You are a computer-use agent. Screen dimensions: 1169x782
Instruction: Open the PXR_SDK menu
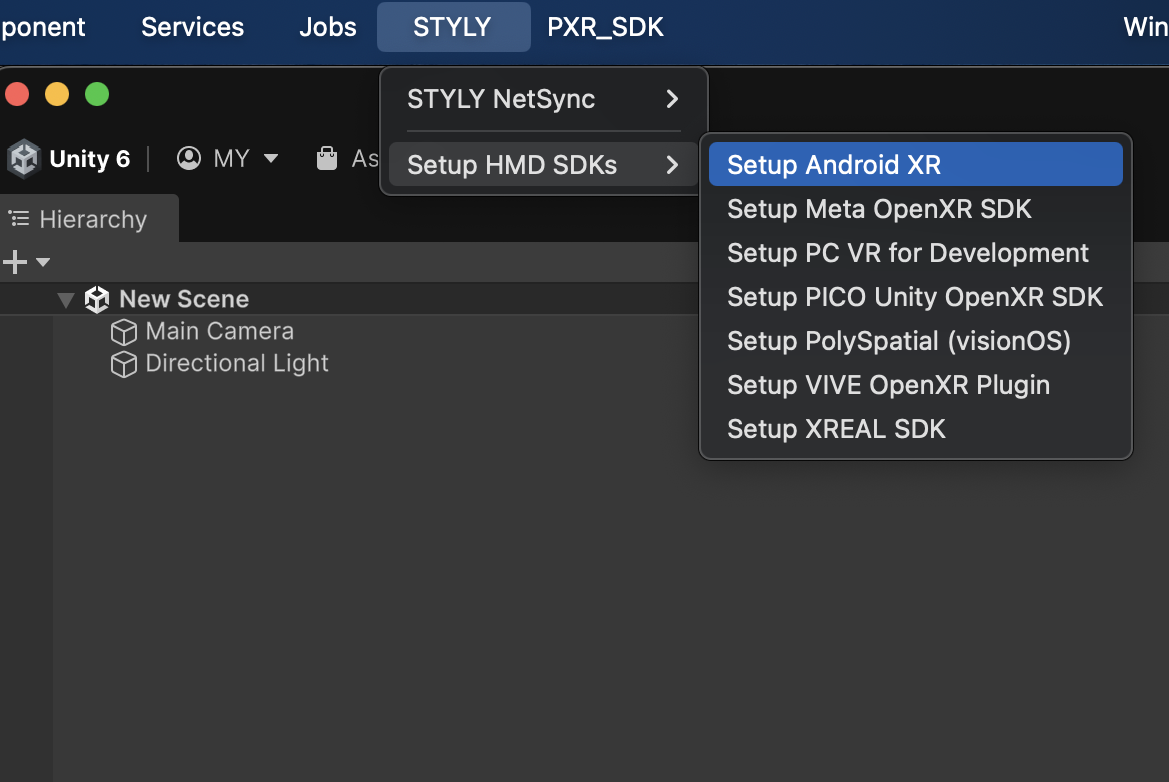tap(605, 27)
